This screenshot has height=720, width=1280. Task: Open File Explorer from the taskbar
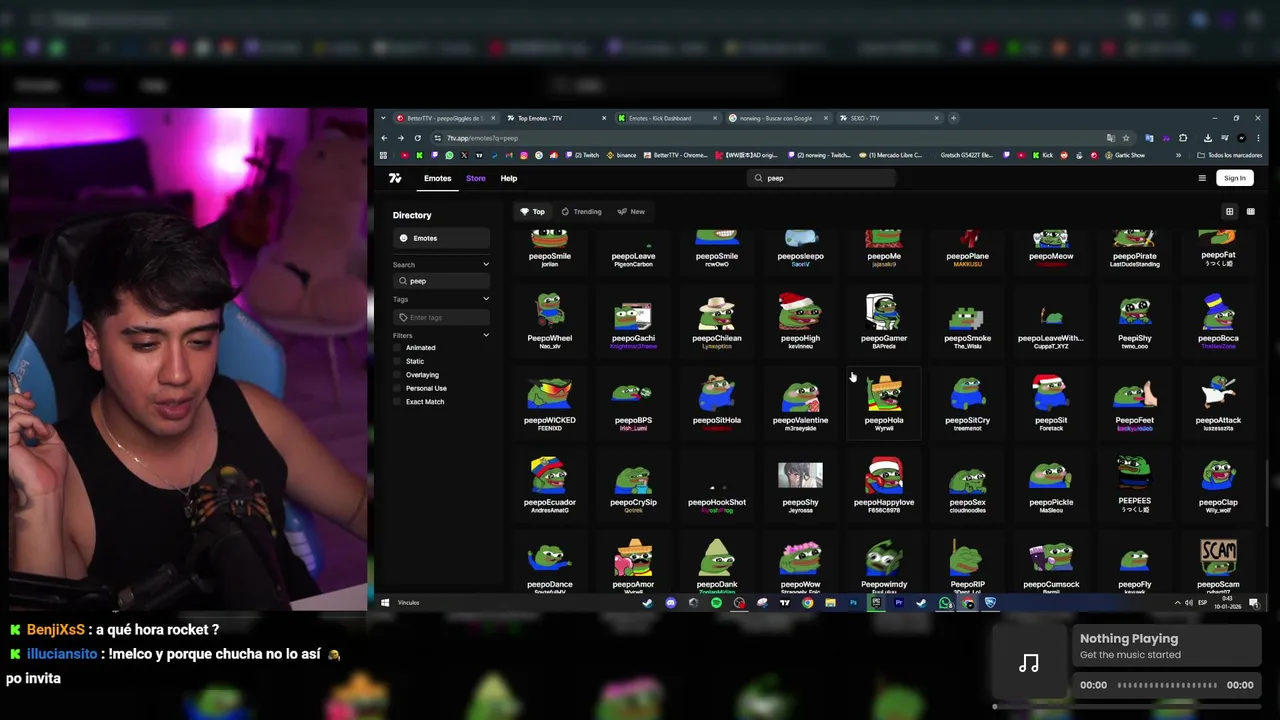(830, 602)
